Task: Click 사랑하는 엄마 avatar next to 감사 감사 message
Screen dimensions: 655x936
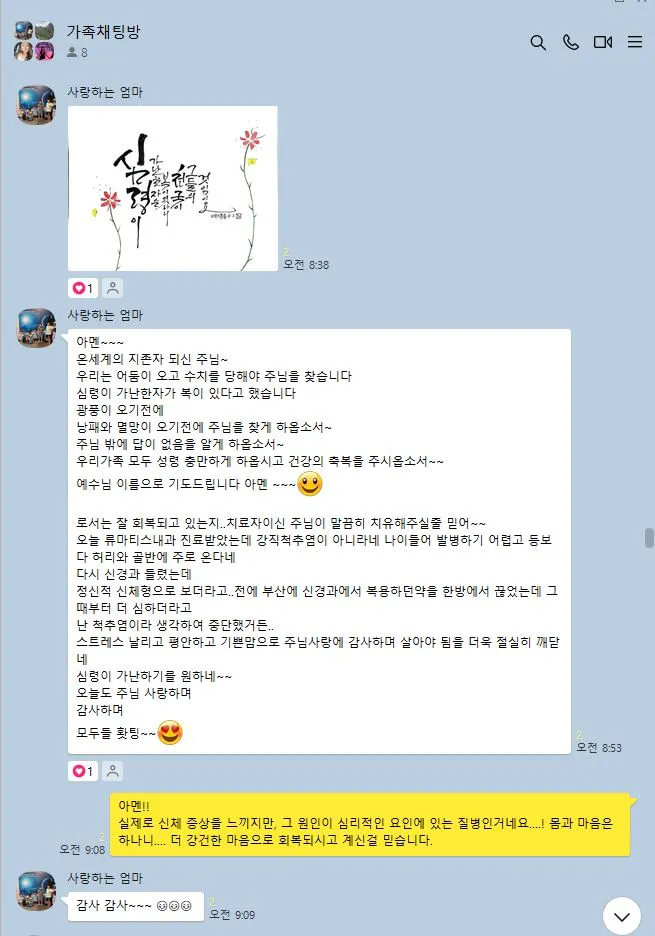Action: tap(36, 891)
